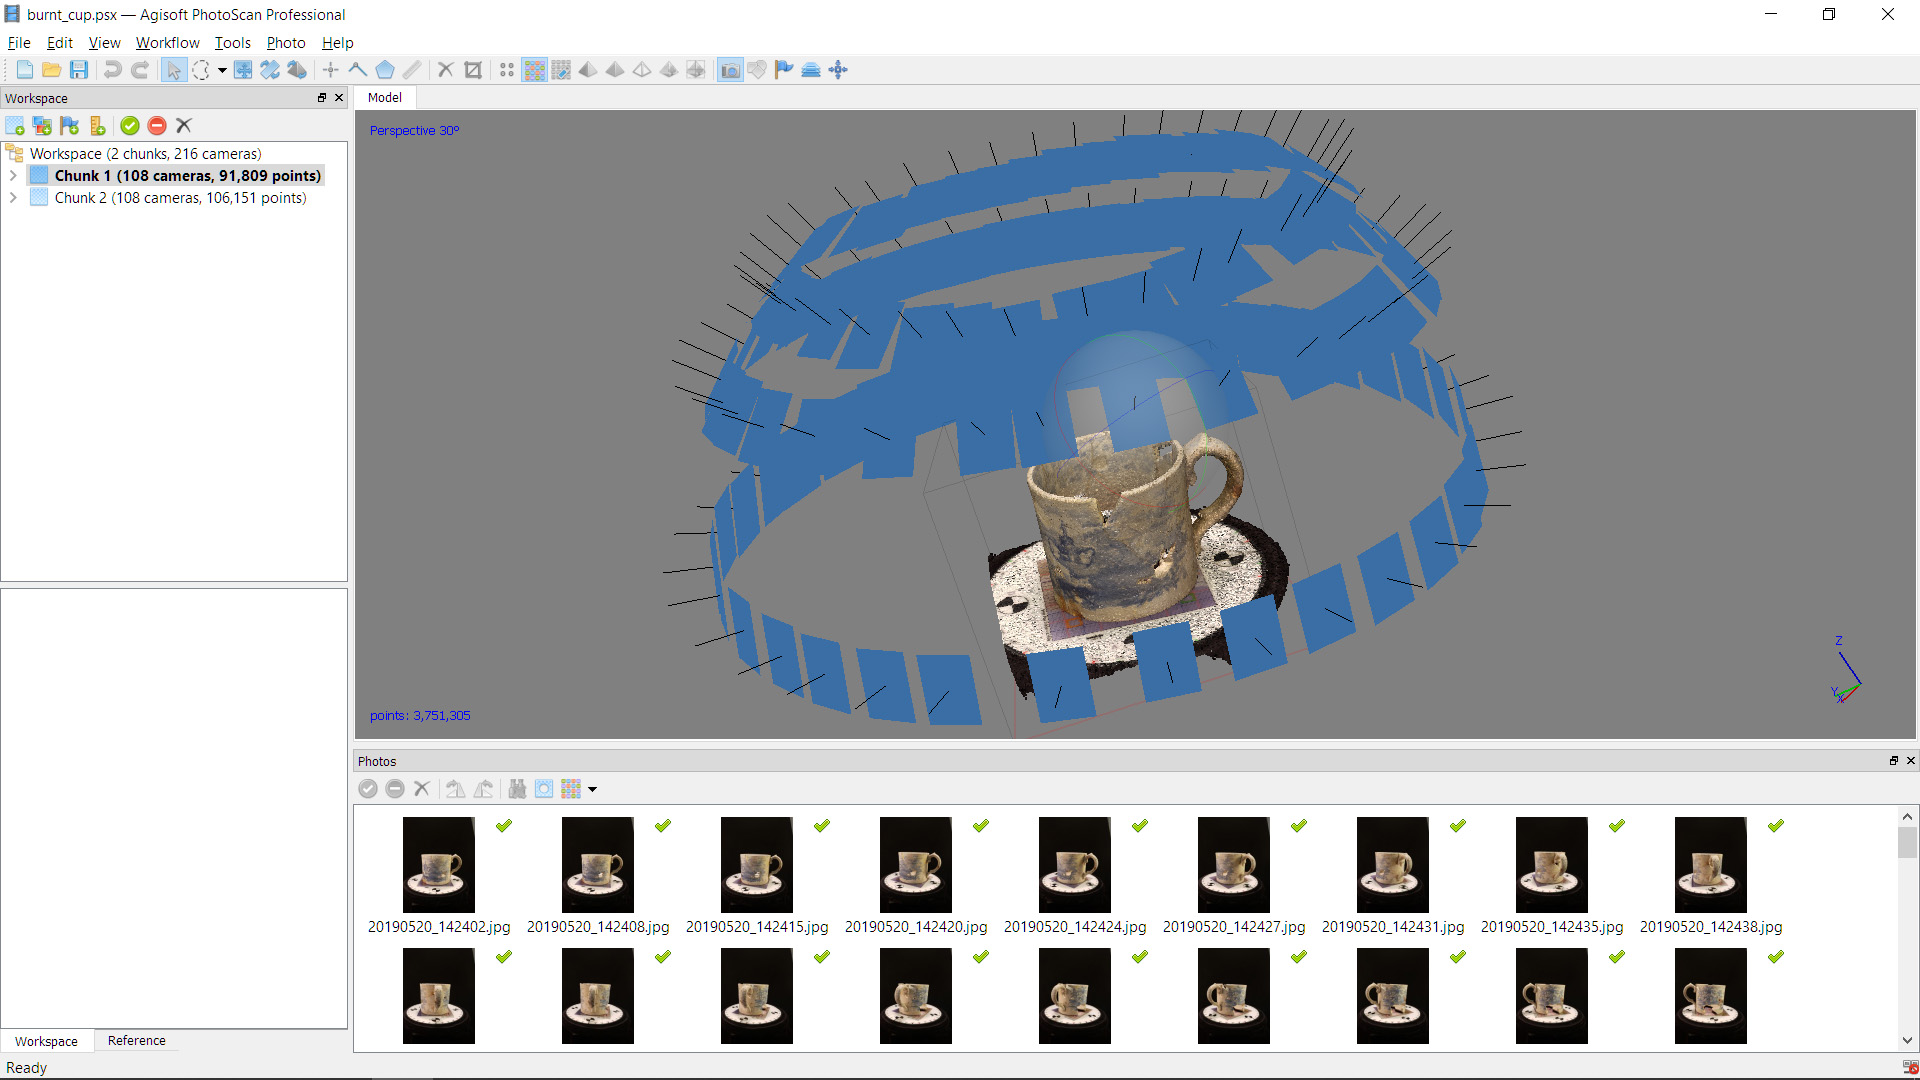Expand the Chunk 2 tree node
This screenshot has width=1920, height=1080.
pyautogui.click(x=13, y=198)
